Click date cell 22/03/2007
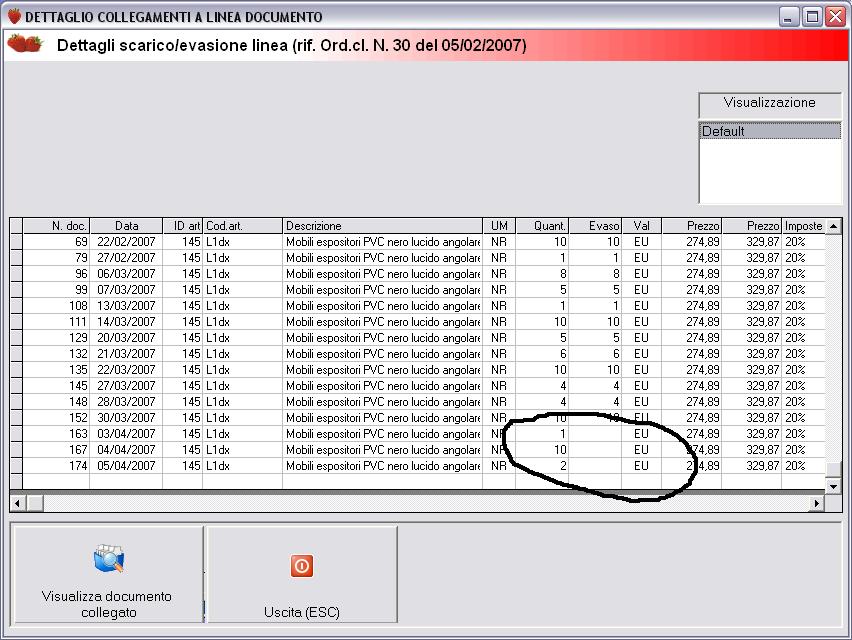Image resolution: width=852 pixels, height=640 pixels. (x=126, y=370)
